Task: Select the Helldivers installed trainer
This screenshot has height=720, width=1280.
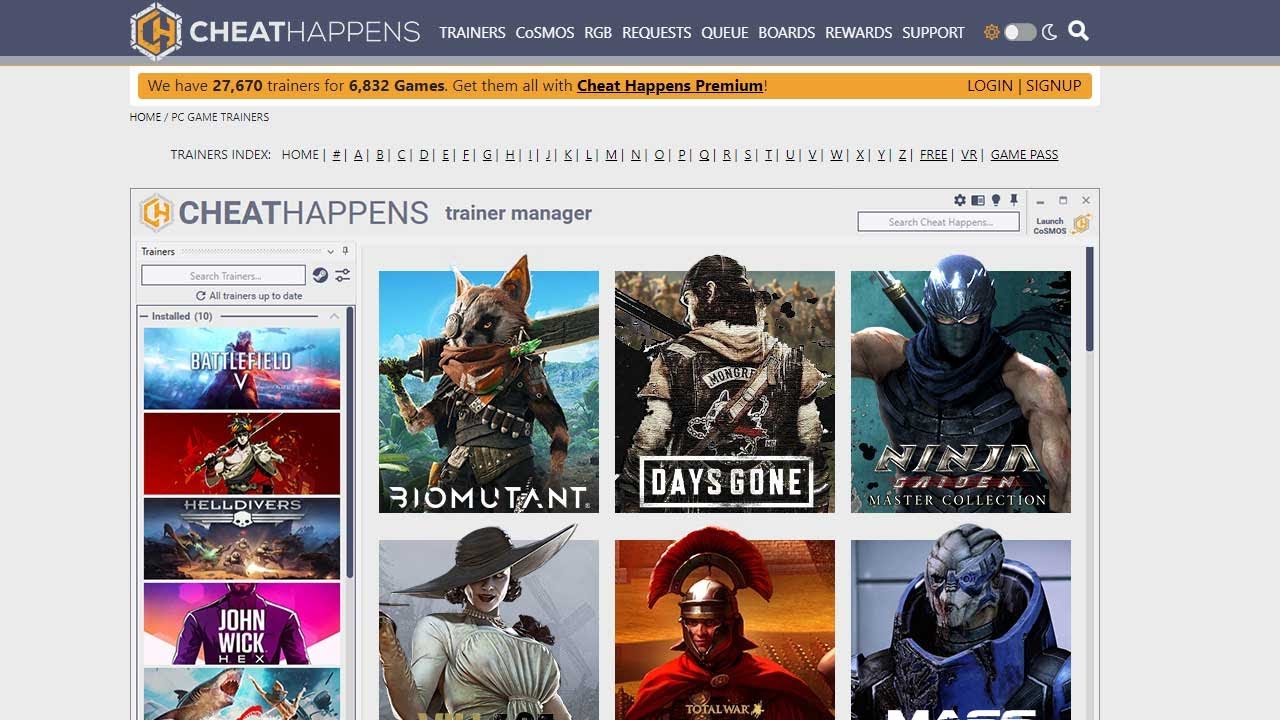Action: [x=242, y=539]
